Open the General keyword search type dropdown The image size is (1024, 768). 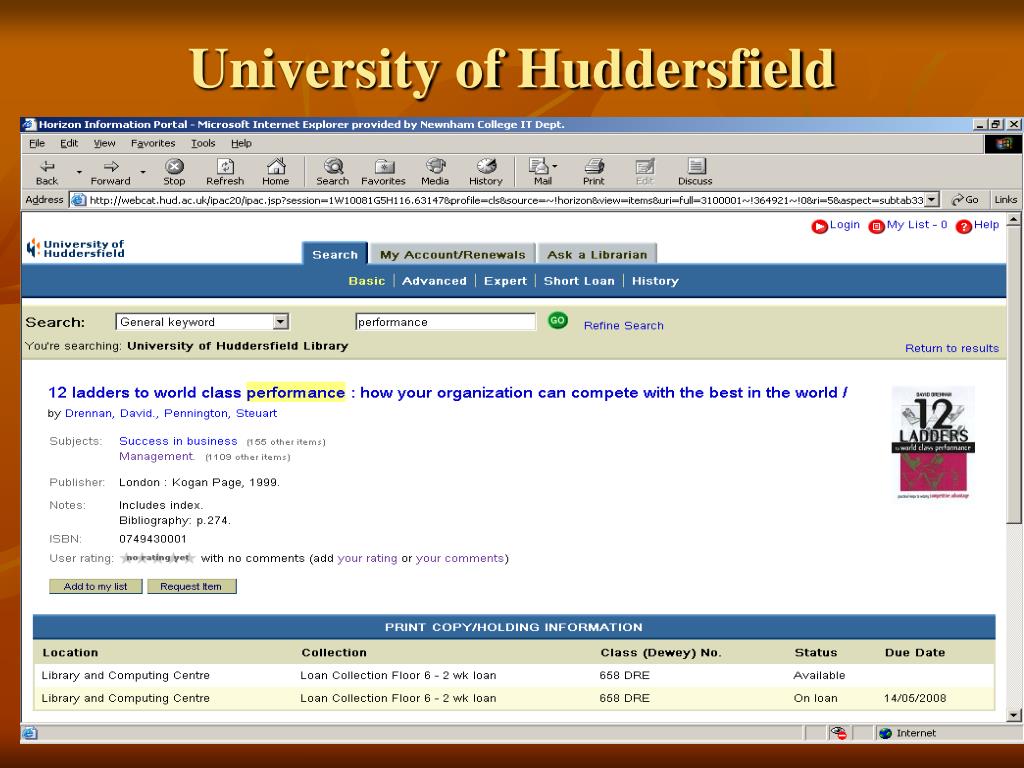tap(281, 321)
